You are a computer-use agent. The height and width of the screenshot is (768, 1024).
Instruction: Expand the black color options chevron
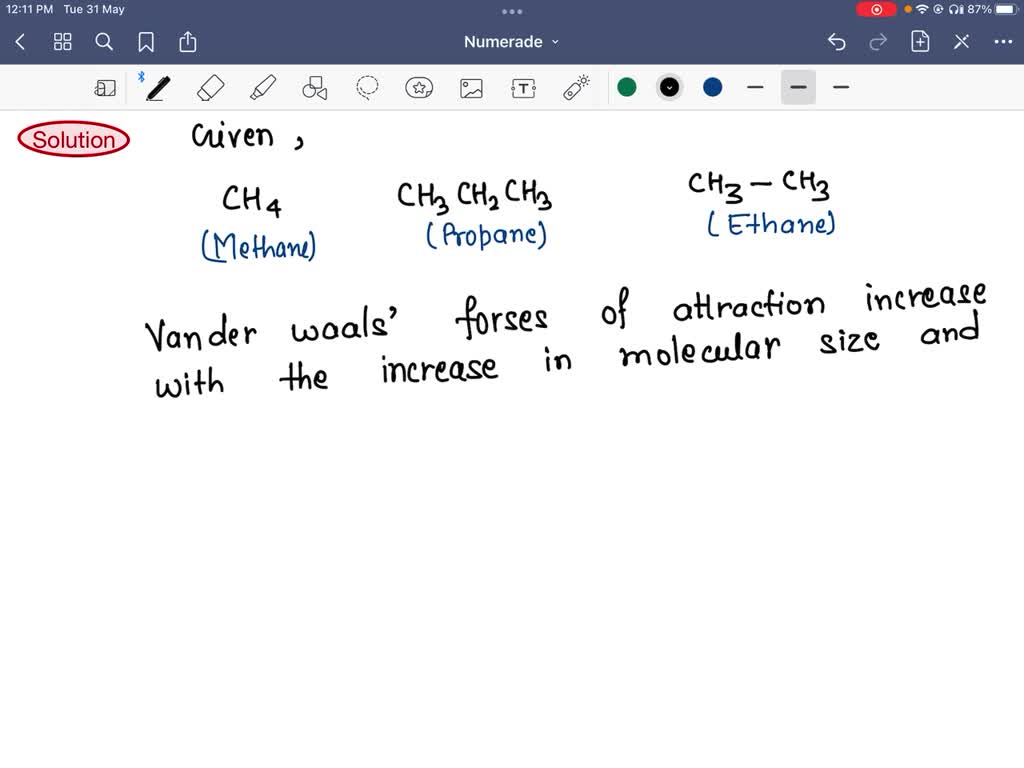[x=669, y=87]
